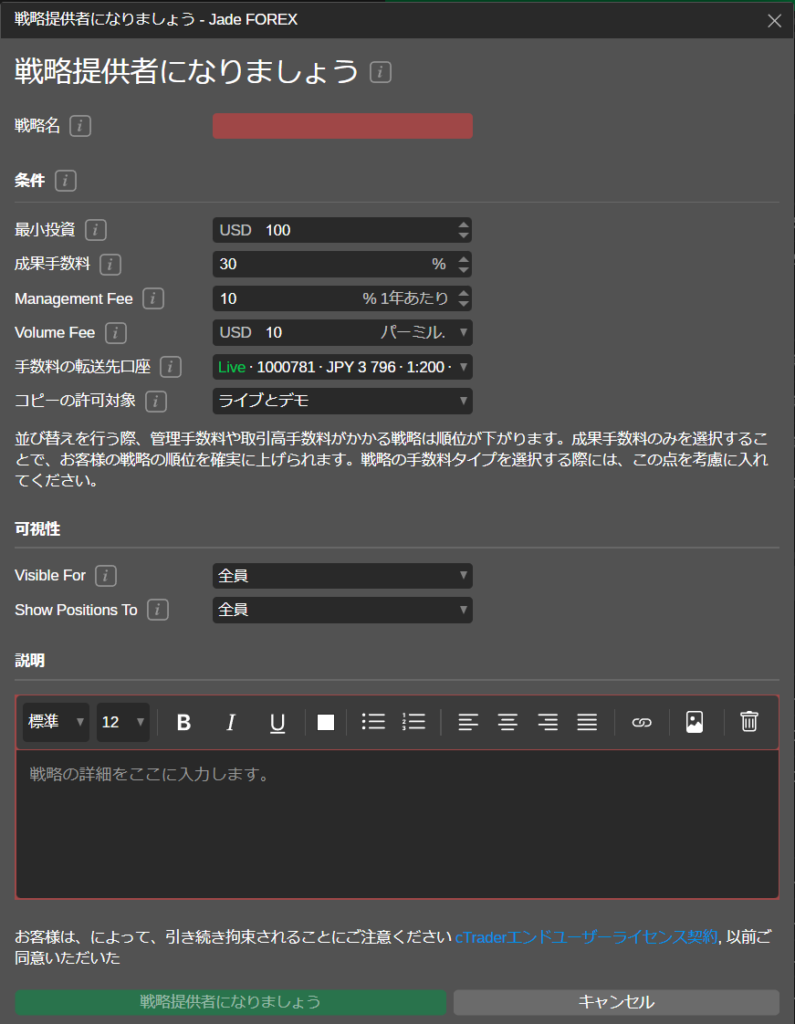Insert a numbered list
Screen dimensions: 795x1024
click(413, 722)
